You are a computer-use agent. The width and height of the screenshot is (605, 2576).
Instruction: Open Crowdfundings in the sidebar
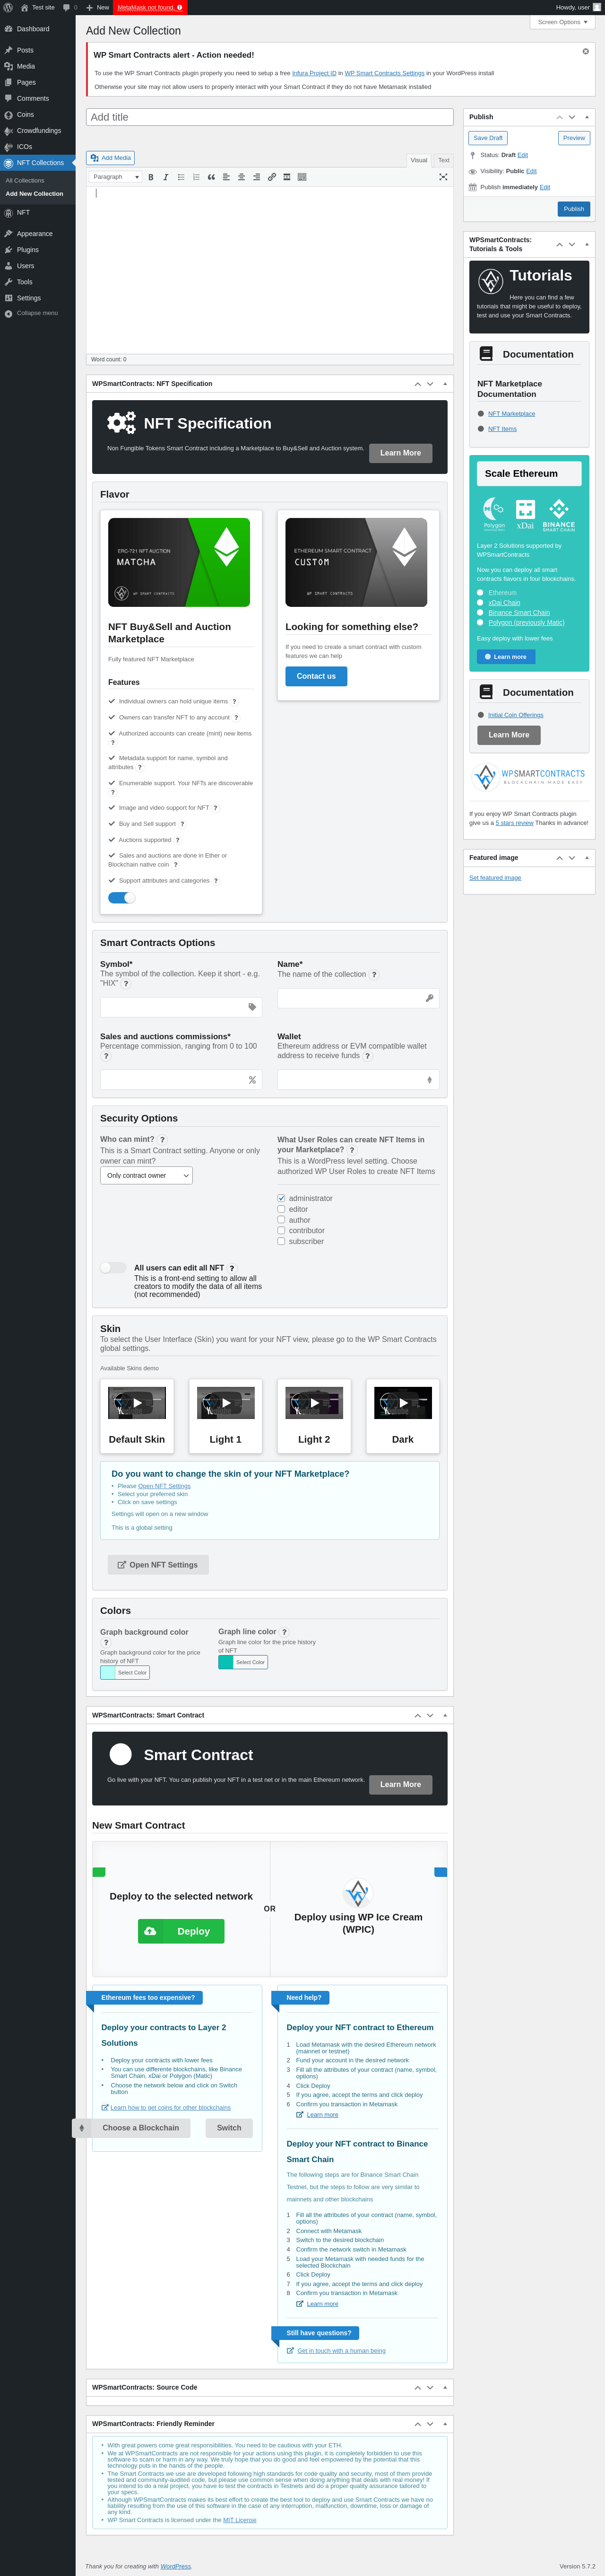[37, 130]
